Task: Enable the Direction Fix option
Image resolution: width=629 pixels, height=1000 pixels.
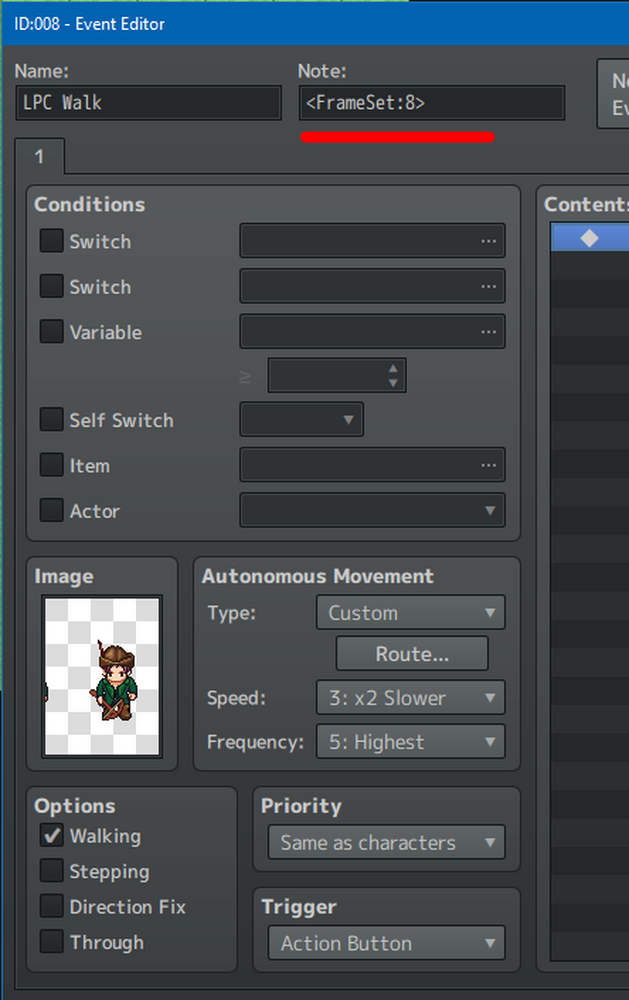Action: coord(52,906)
